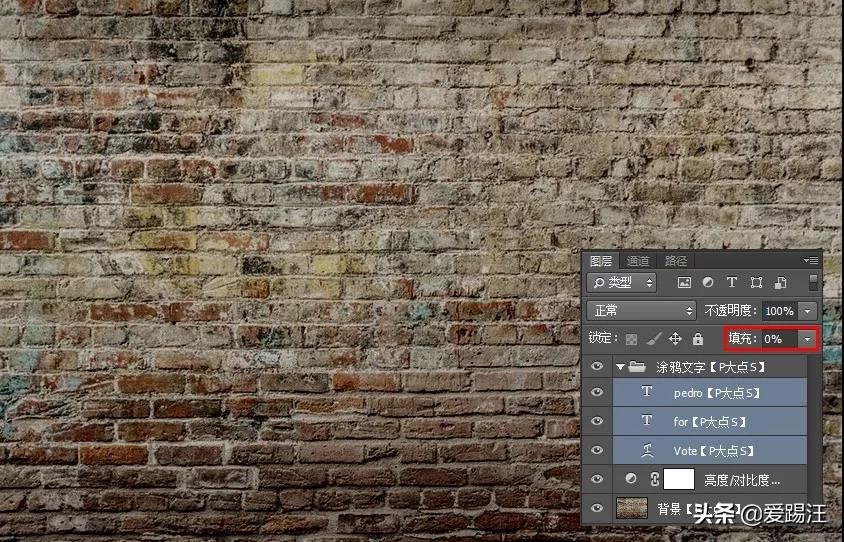Hide the Vote text layer

[597, 450]
